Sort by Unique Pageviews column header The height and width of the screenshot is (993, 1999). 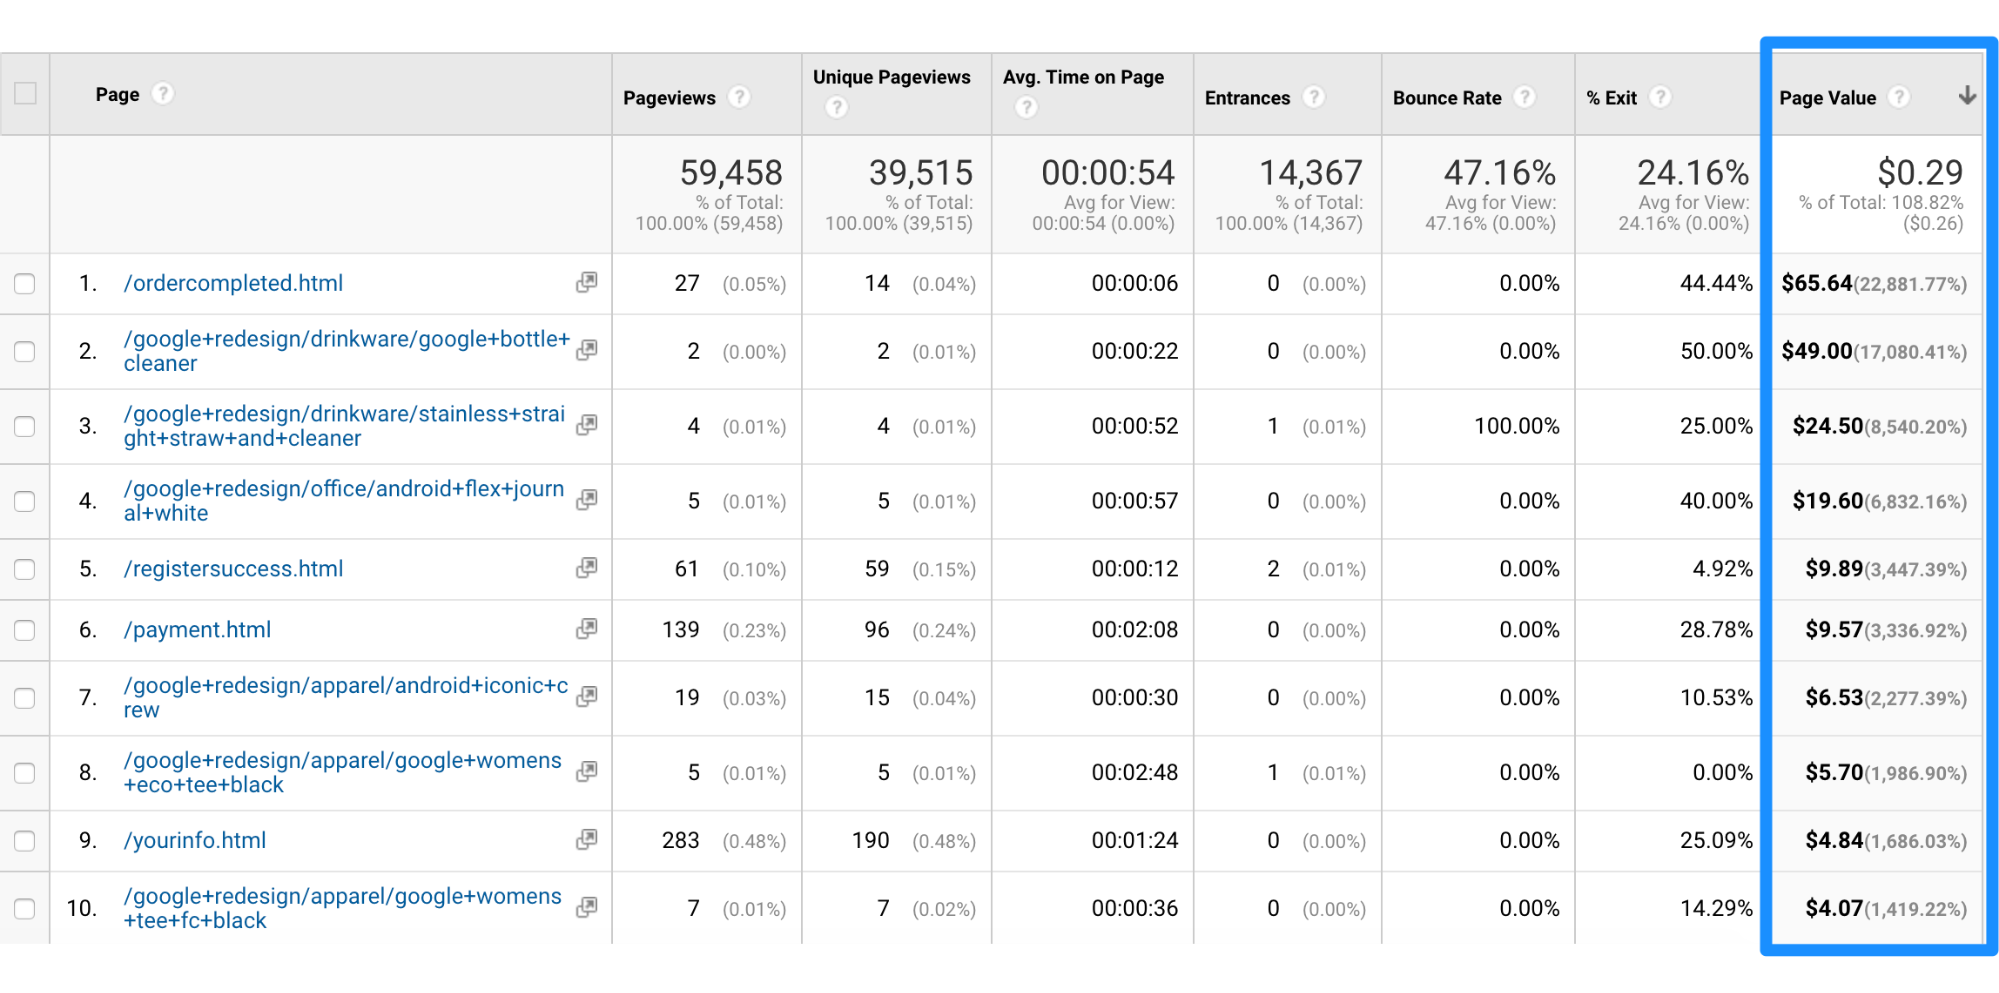(891, 78)
